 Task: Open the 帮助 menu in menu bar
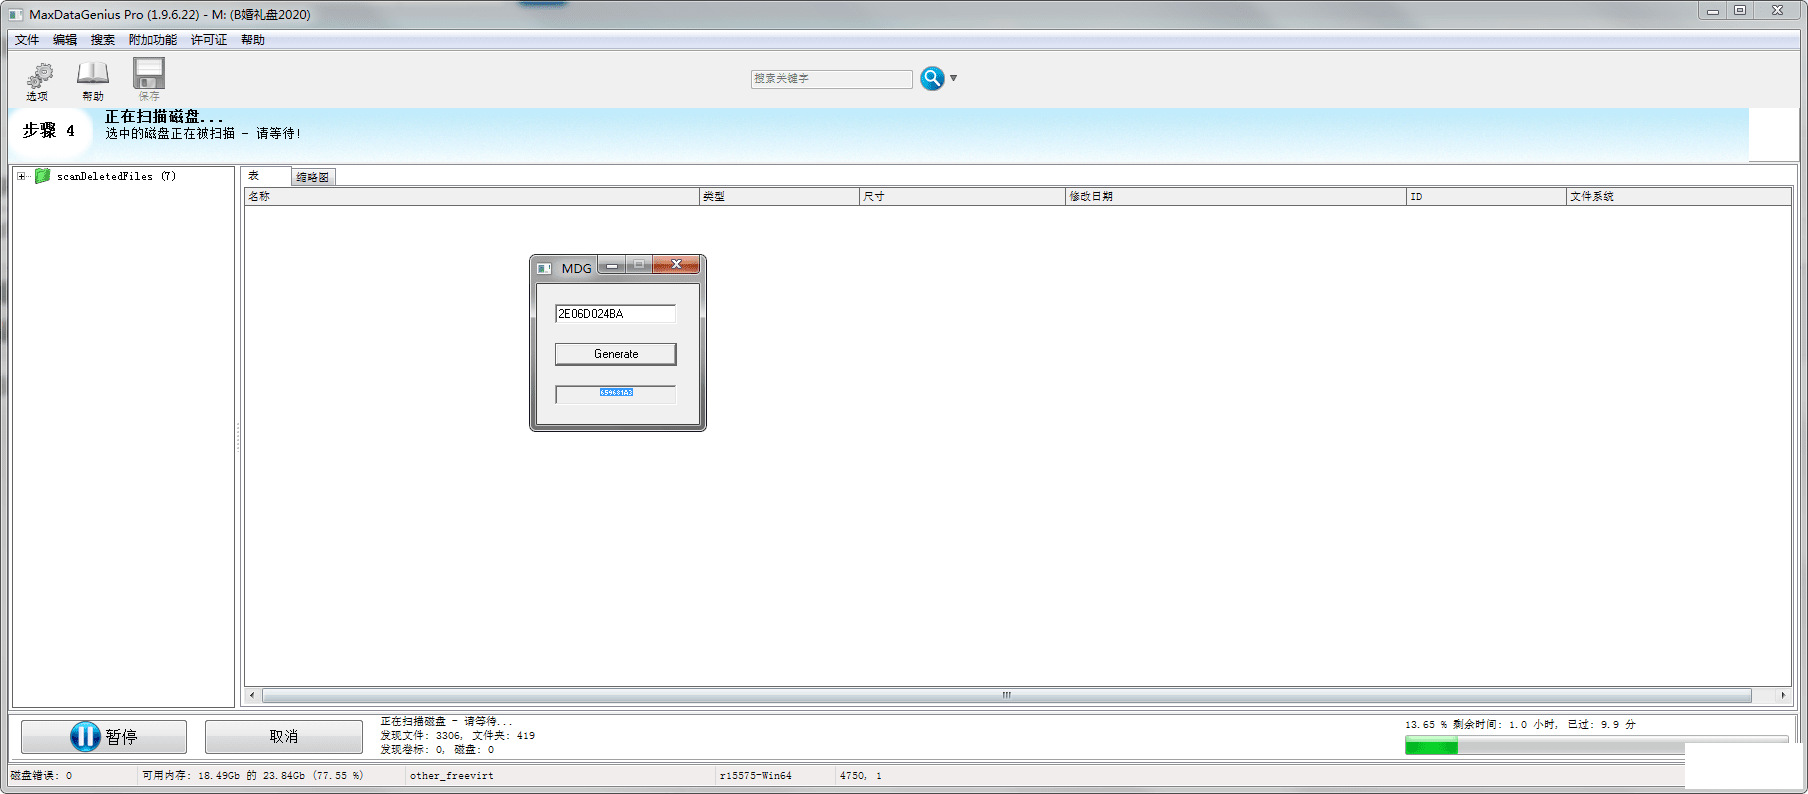tap(253, 40)
